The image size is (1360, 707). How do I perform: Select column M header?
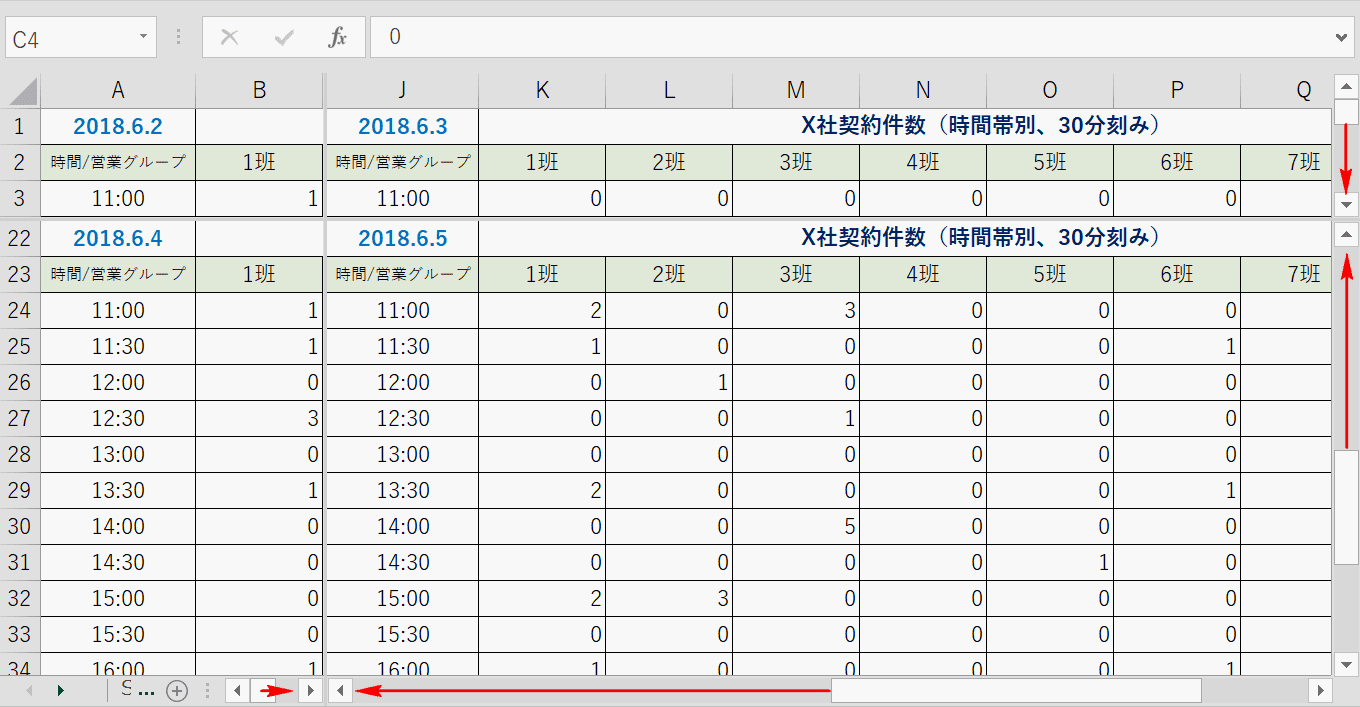(796, 90)
